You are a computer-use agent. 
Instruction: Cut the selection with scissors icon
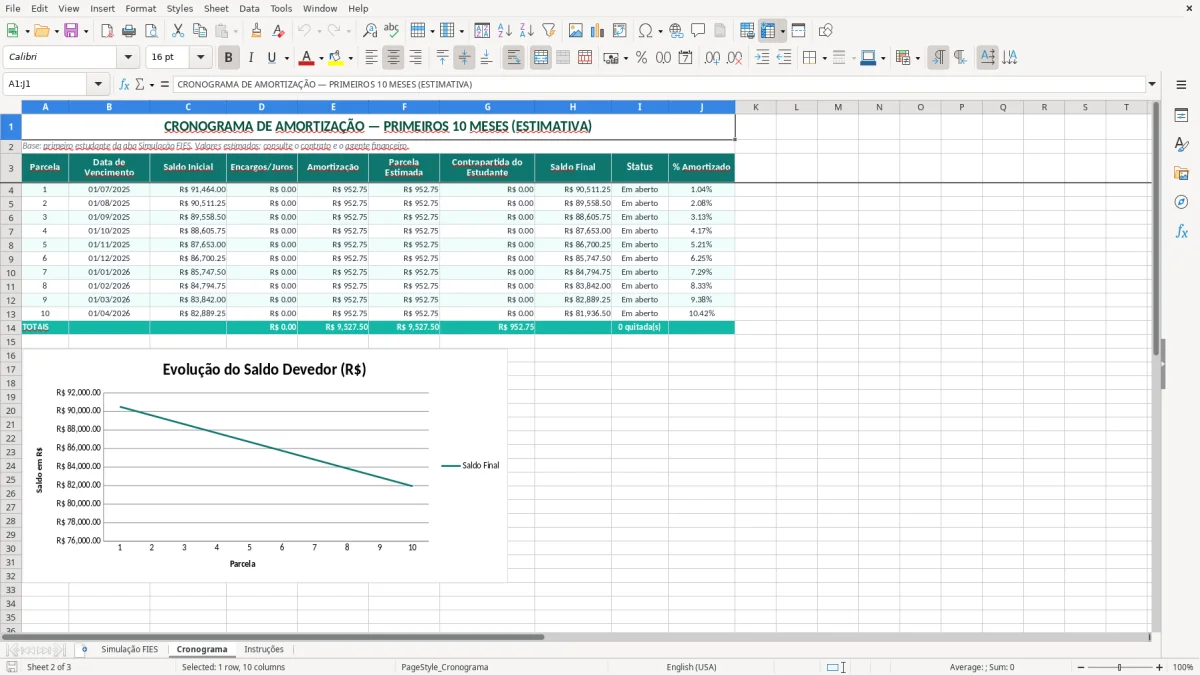[177, 31]
